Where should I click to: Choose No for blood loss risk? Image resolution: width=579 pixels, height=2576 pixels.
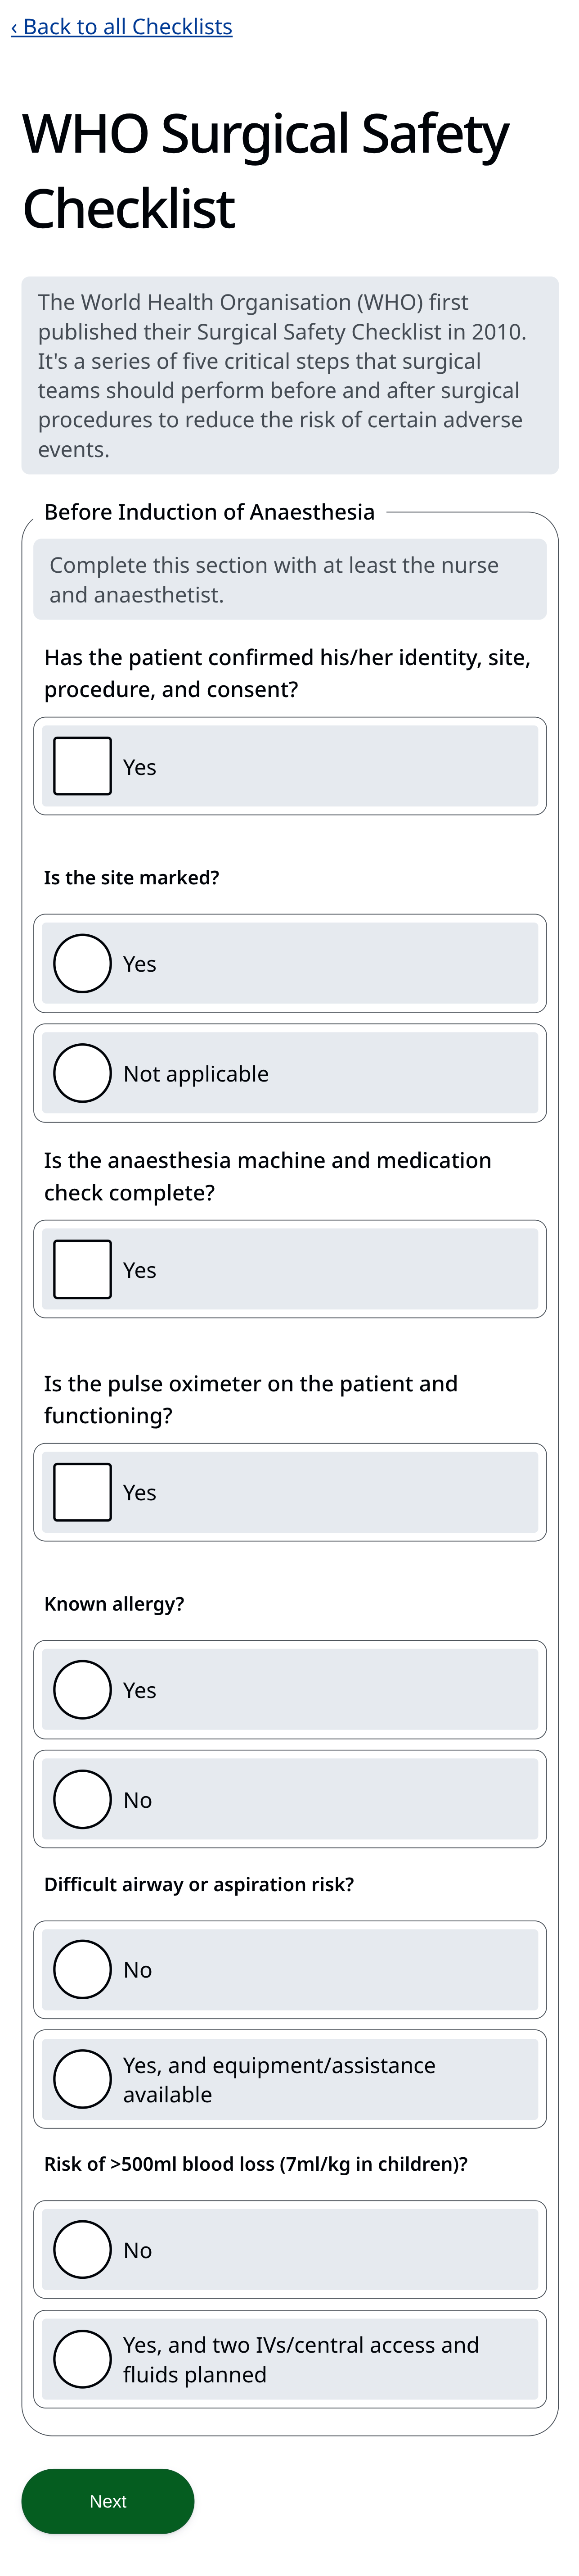[83, 2250]
